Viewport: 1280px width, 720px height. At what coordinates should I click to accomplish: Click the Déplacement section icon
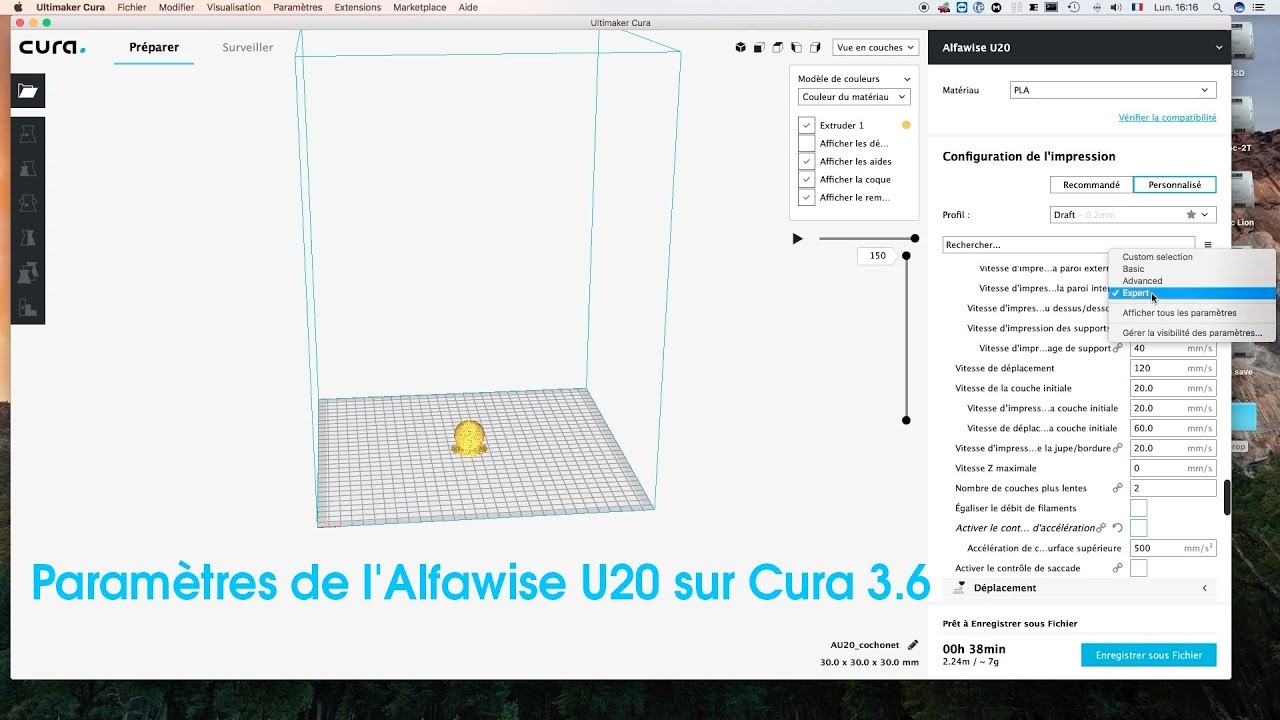click(x=959, y=588)
